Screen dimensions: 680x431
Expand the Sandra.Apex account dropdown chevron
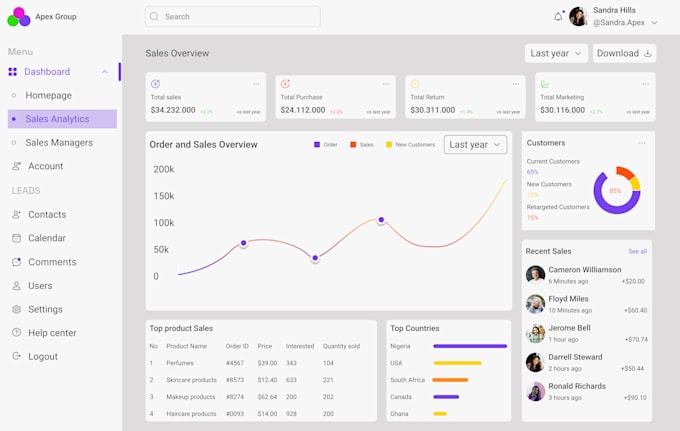pyautogui.click(x=654, y=23)
